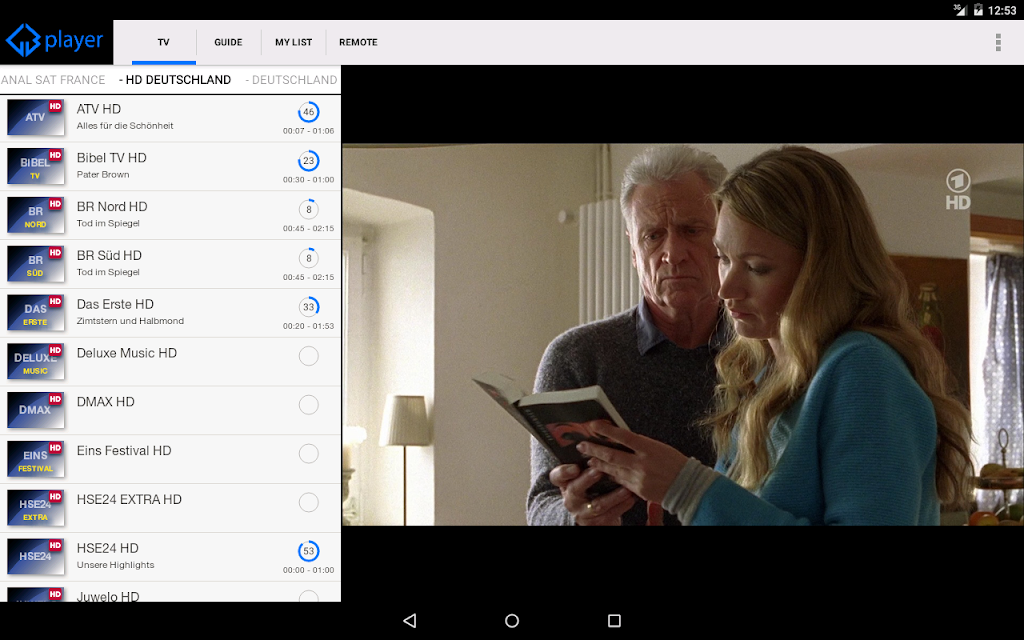The width and height of the screenshot is (1024, 640).
Task: Tap the 3G signal status icon
Action: tap(960, 9)
